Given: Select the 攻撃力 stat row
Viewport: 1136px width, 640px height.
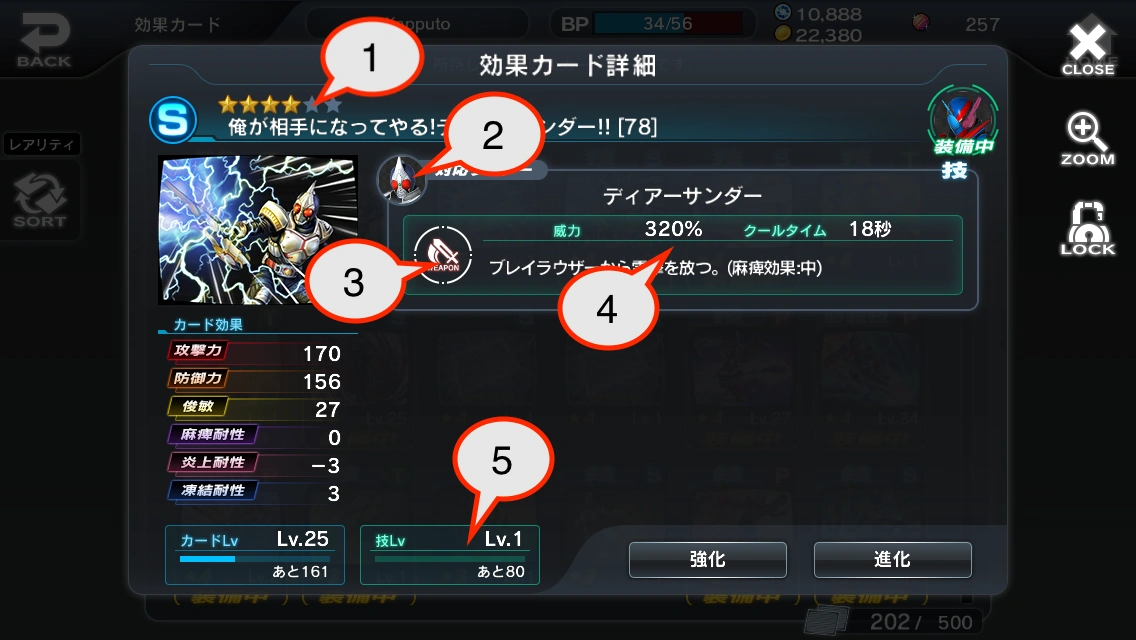Looking at the screenshot, I should click(254, 352).
